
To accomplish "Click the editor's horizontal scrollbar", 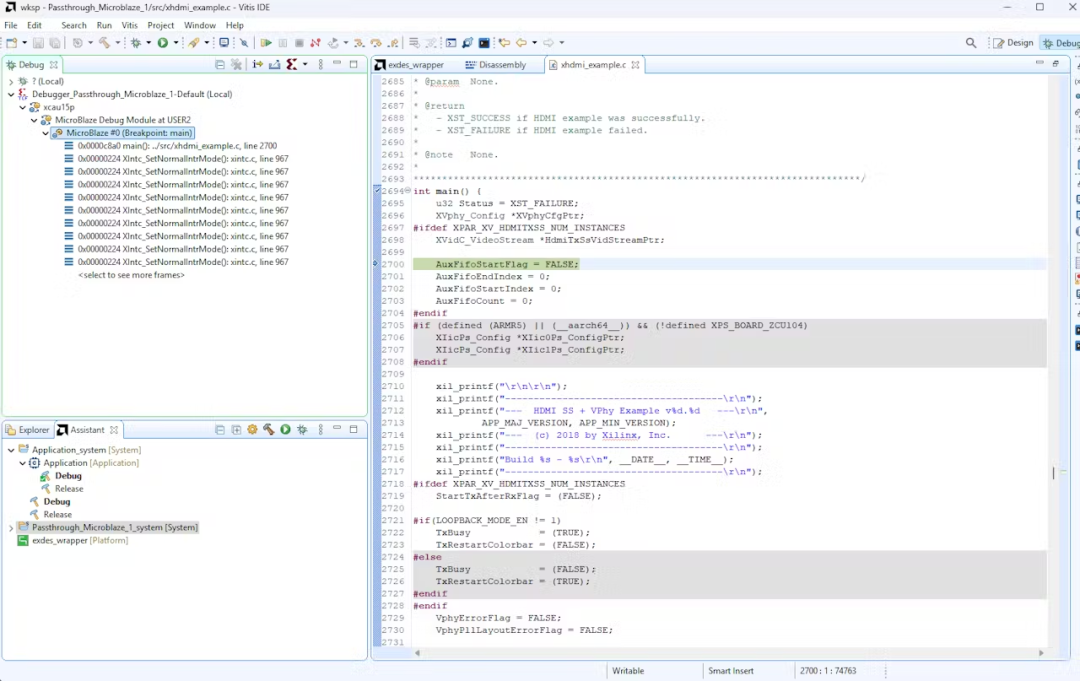I will pyautogui.click(x=700, y=653).
